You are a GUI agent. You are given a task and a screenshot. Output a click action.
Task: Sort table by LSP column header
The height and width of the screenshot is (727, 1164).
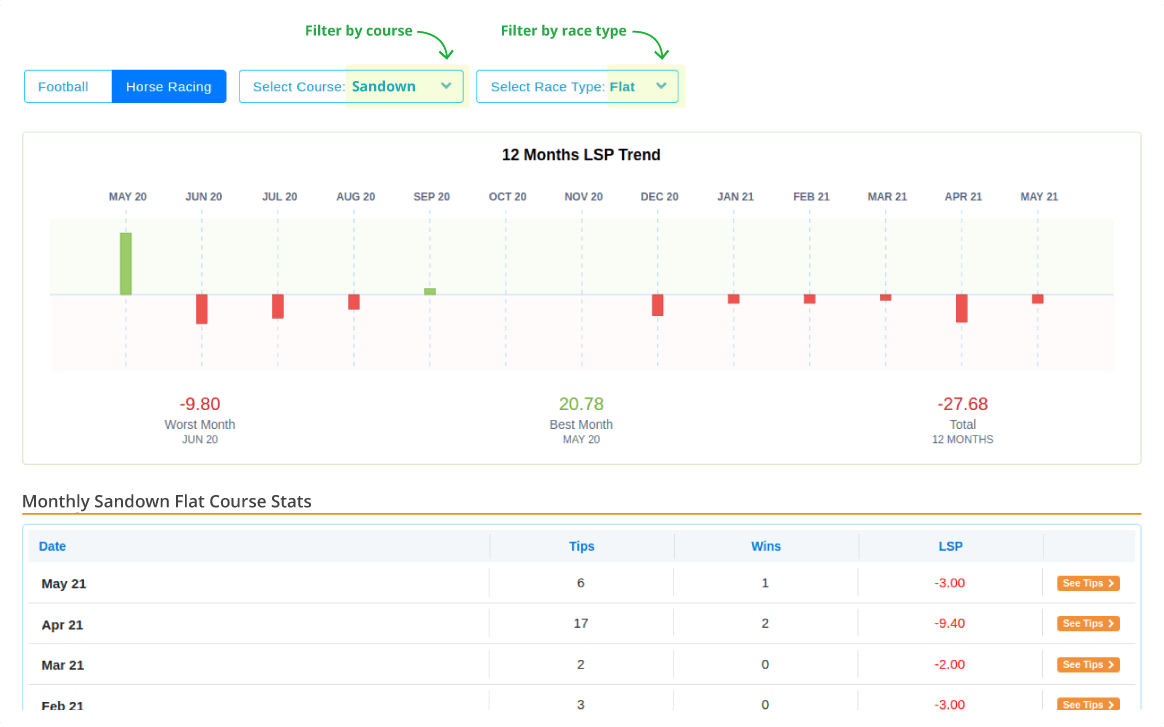point(950,546)
